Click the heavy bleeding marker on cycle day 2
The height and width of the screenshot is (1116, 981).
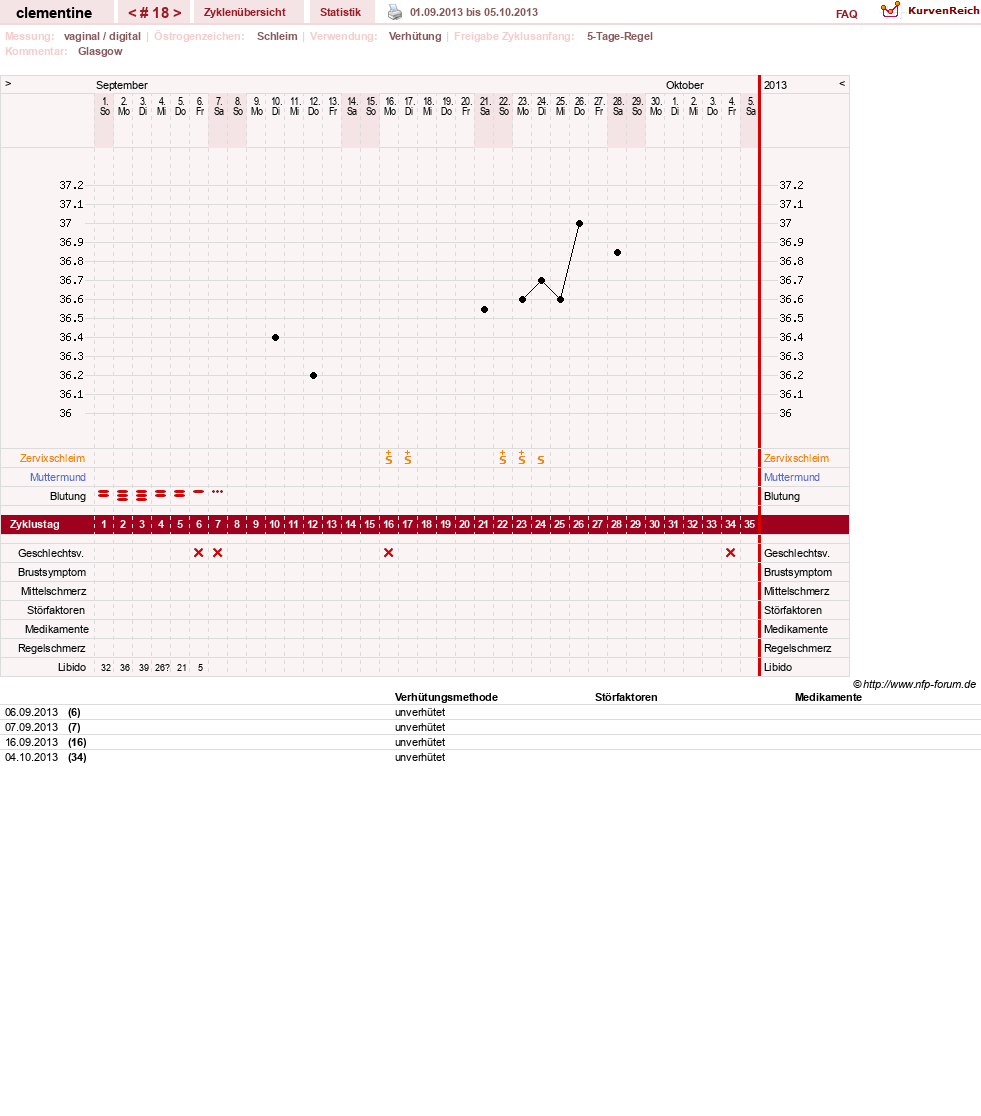122,495
